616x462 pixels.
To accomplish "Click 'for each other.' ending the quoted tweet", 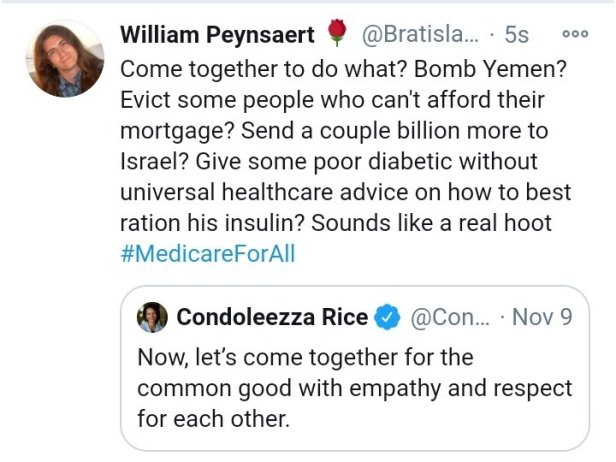I will tap(214, 419).
